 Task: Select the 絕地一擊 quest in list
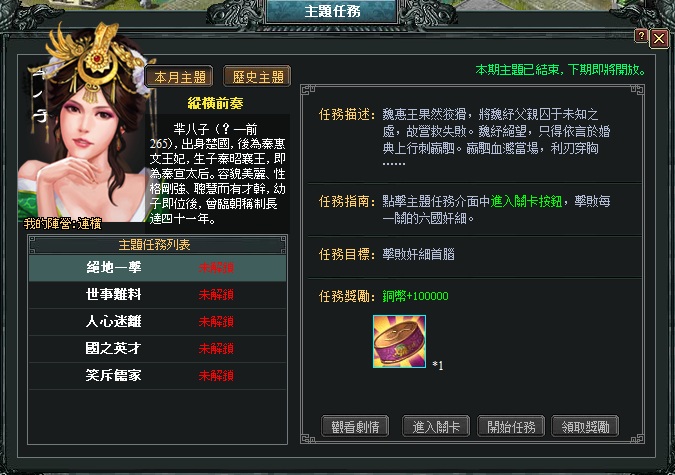(158, 268)
